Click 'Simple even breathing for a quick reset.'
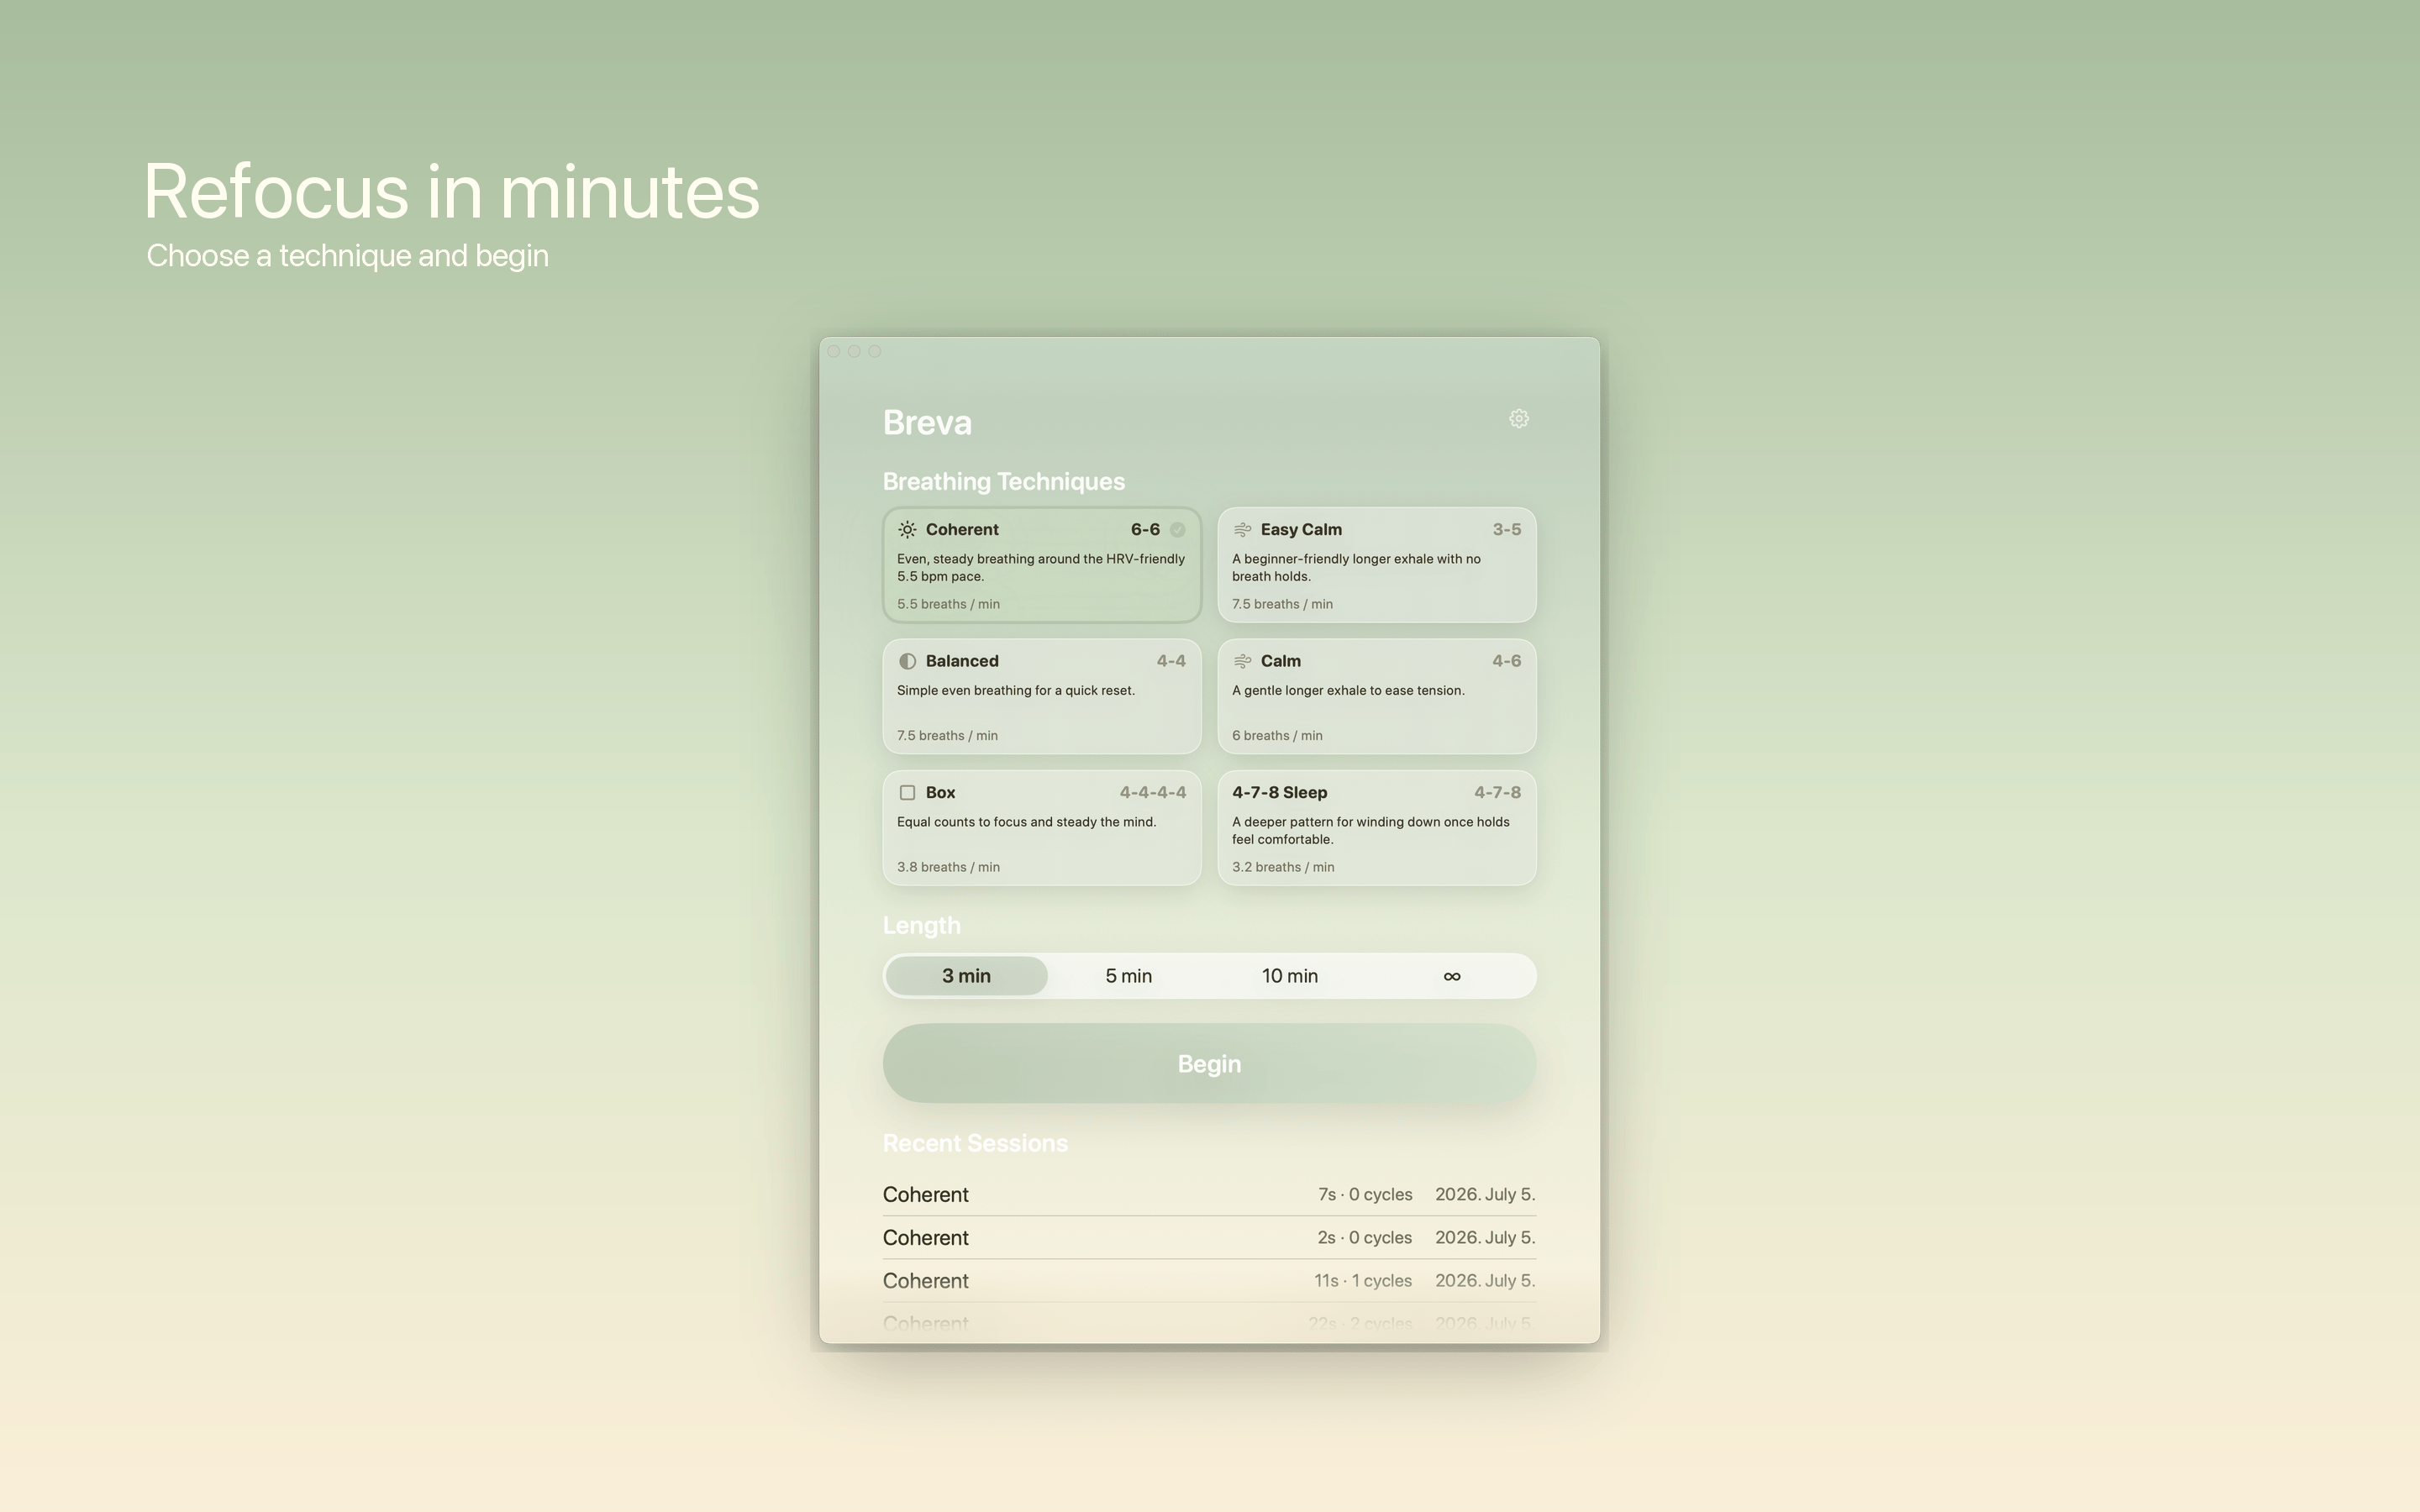The height and width of the screenshot is (1512, 2420). click(x=1016, y=691)
